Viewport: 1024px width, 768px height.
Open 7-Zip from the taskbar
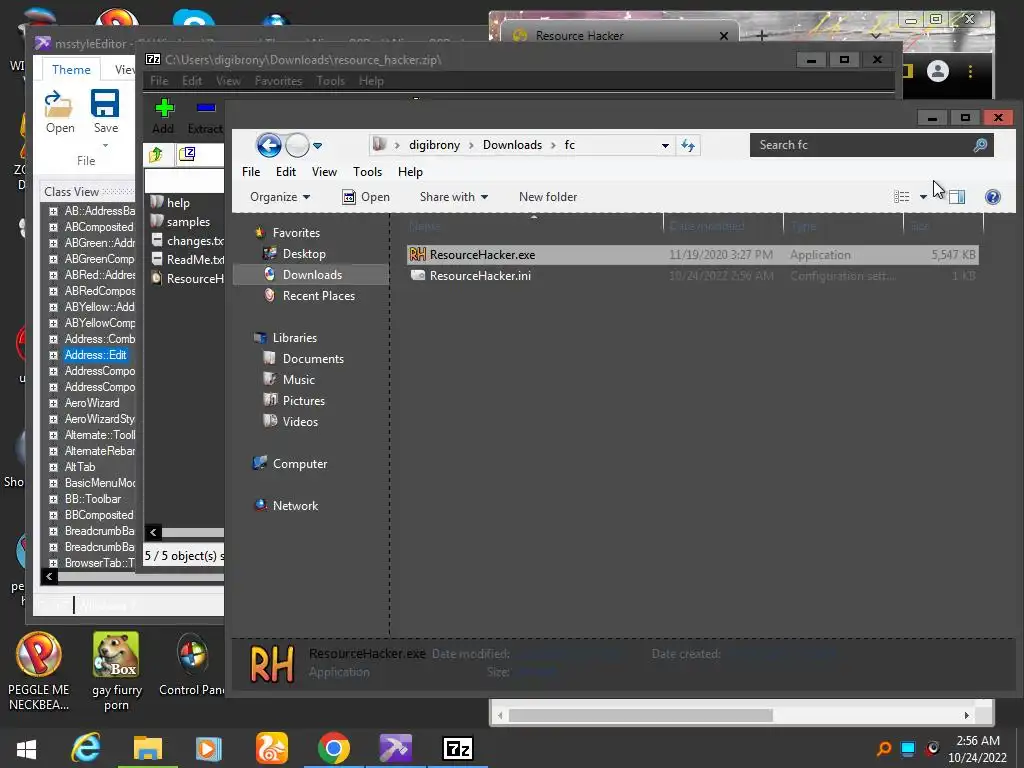point(457,748)
